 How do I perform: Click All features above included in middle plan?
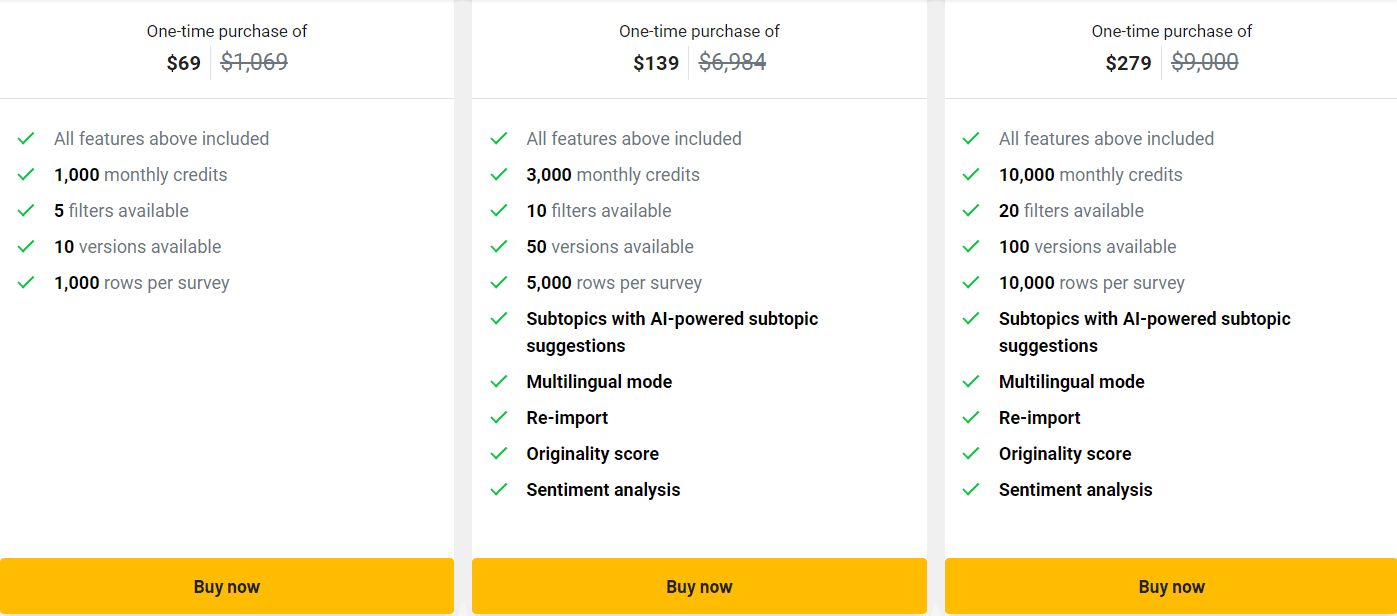click(634, 138)
